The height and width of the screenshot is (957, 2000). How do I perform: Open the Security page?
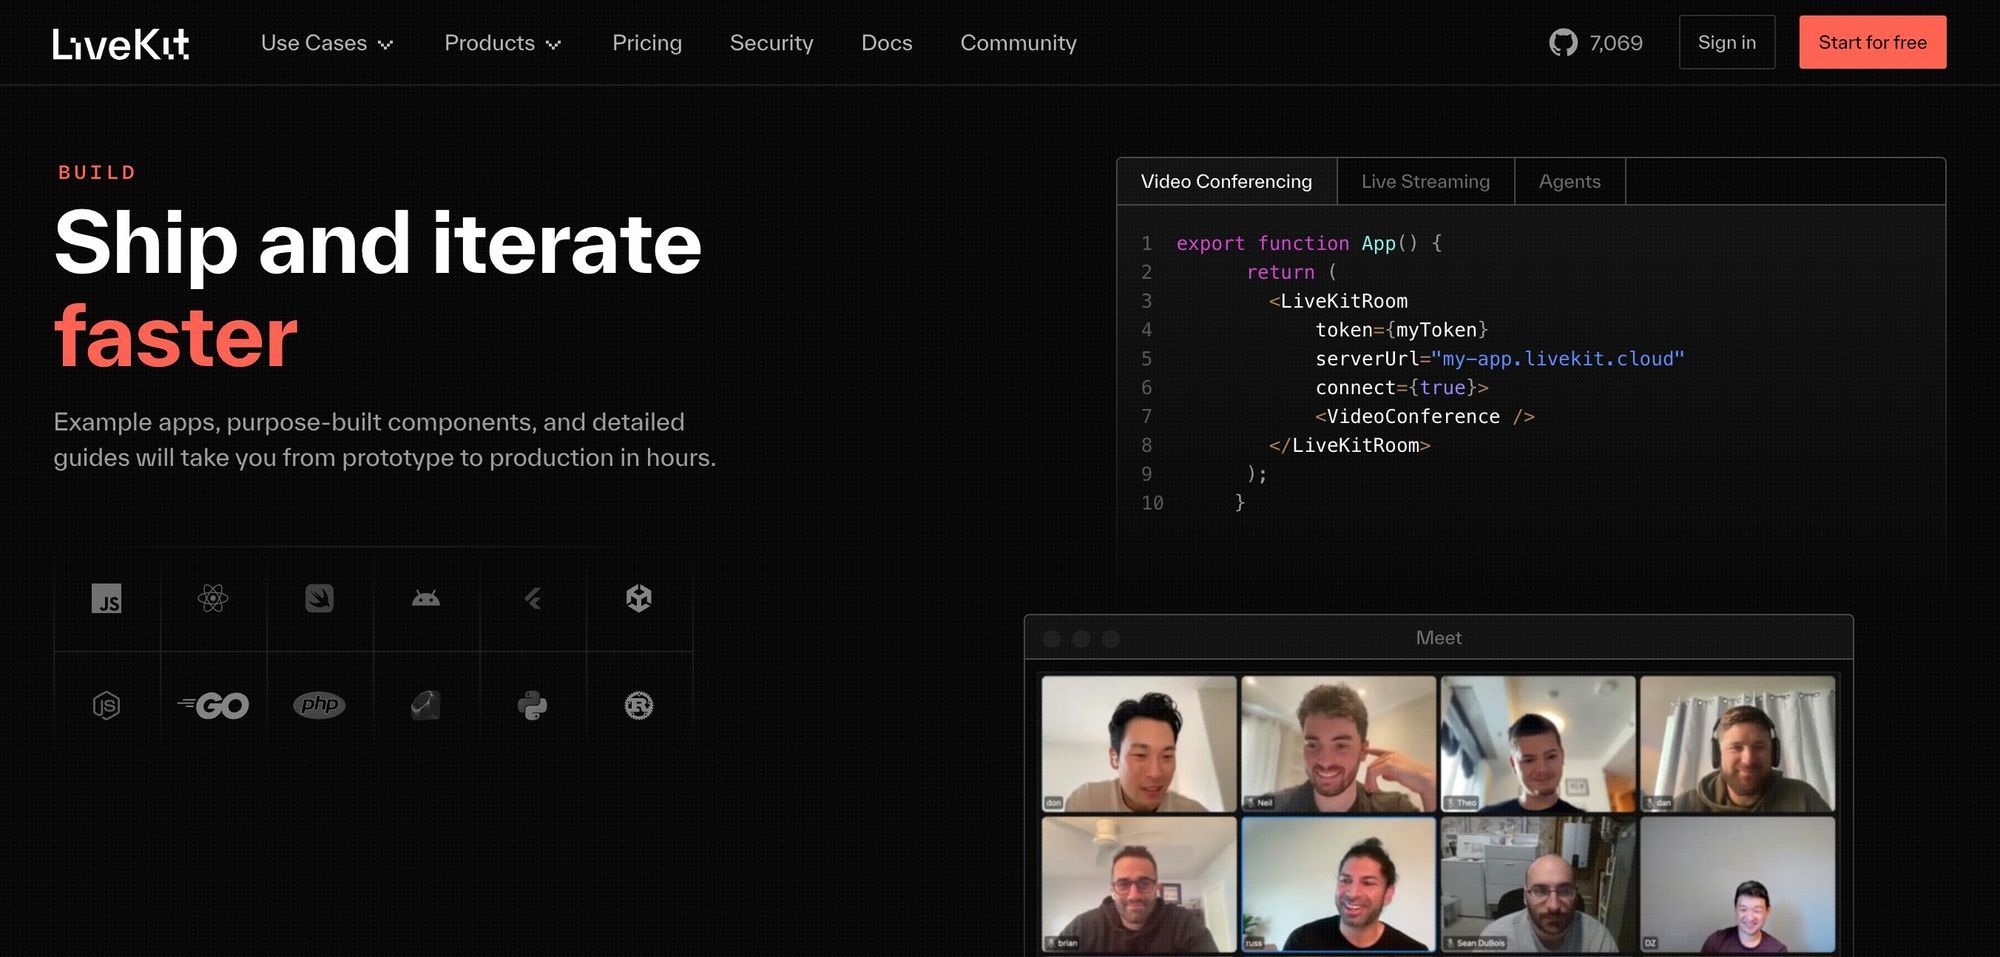click(772, 43)
